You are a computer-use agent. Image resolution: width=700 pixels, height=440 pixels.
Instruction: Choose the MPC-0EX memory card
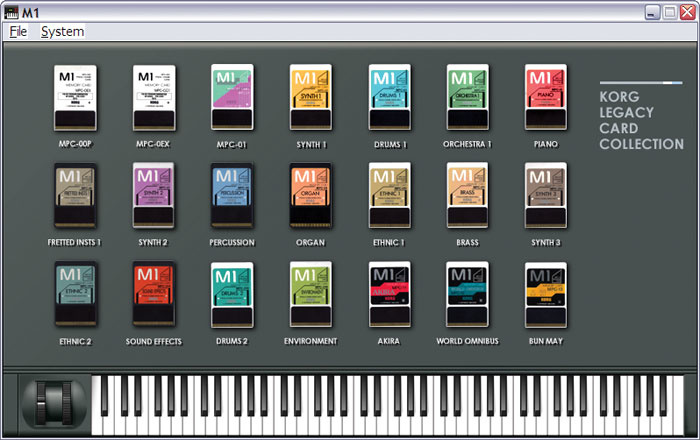pyautogui.click(x=153, y=98)
